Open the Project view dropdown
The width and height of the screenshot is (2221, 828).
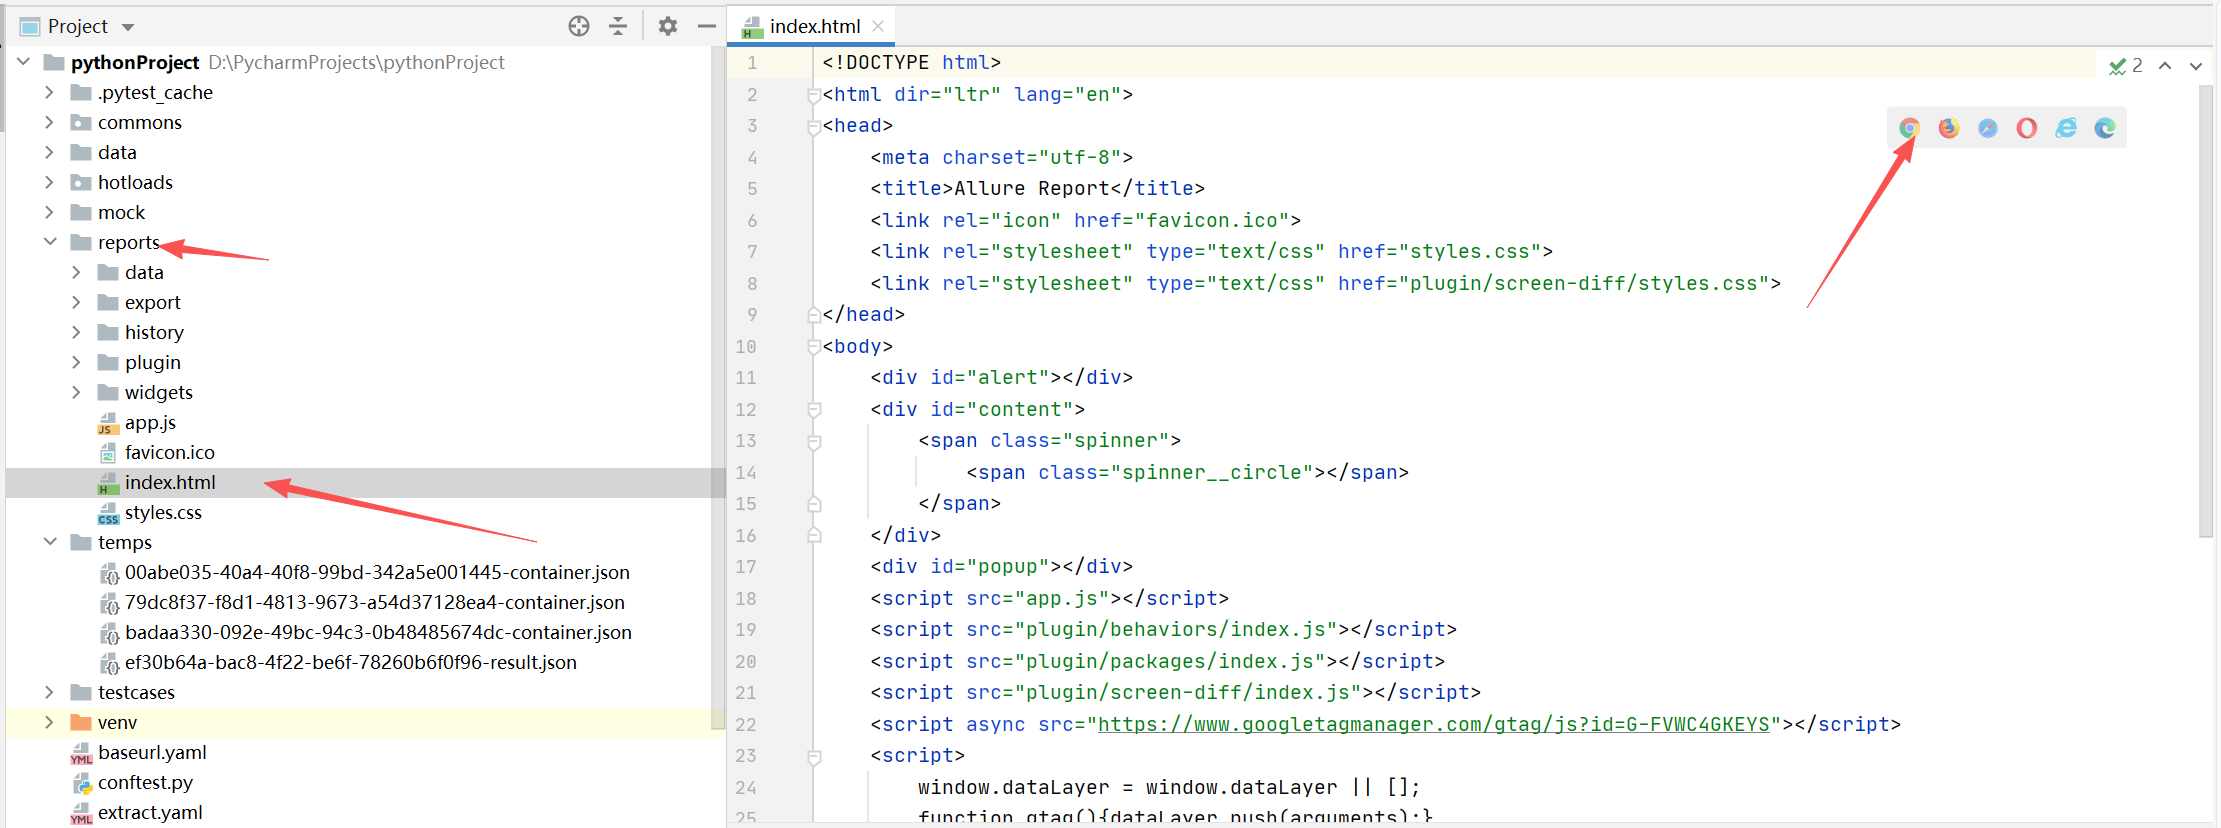click(x=128, y=27)
